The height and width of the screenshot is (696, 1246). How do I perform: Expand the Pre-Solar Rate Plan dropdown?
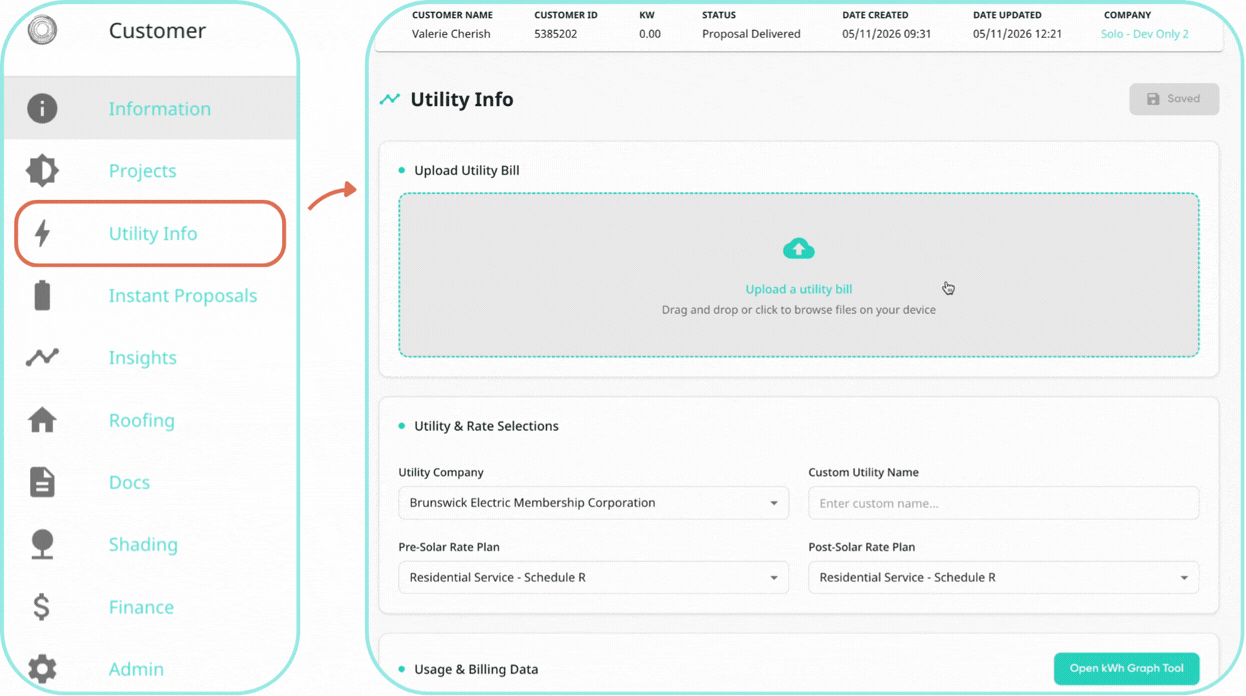[593, 577]
